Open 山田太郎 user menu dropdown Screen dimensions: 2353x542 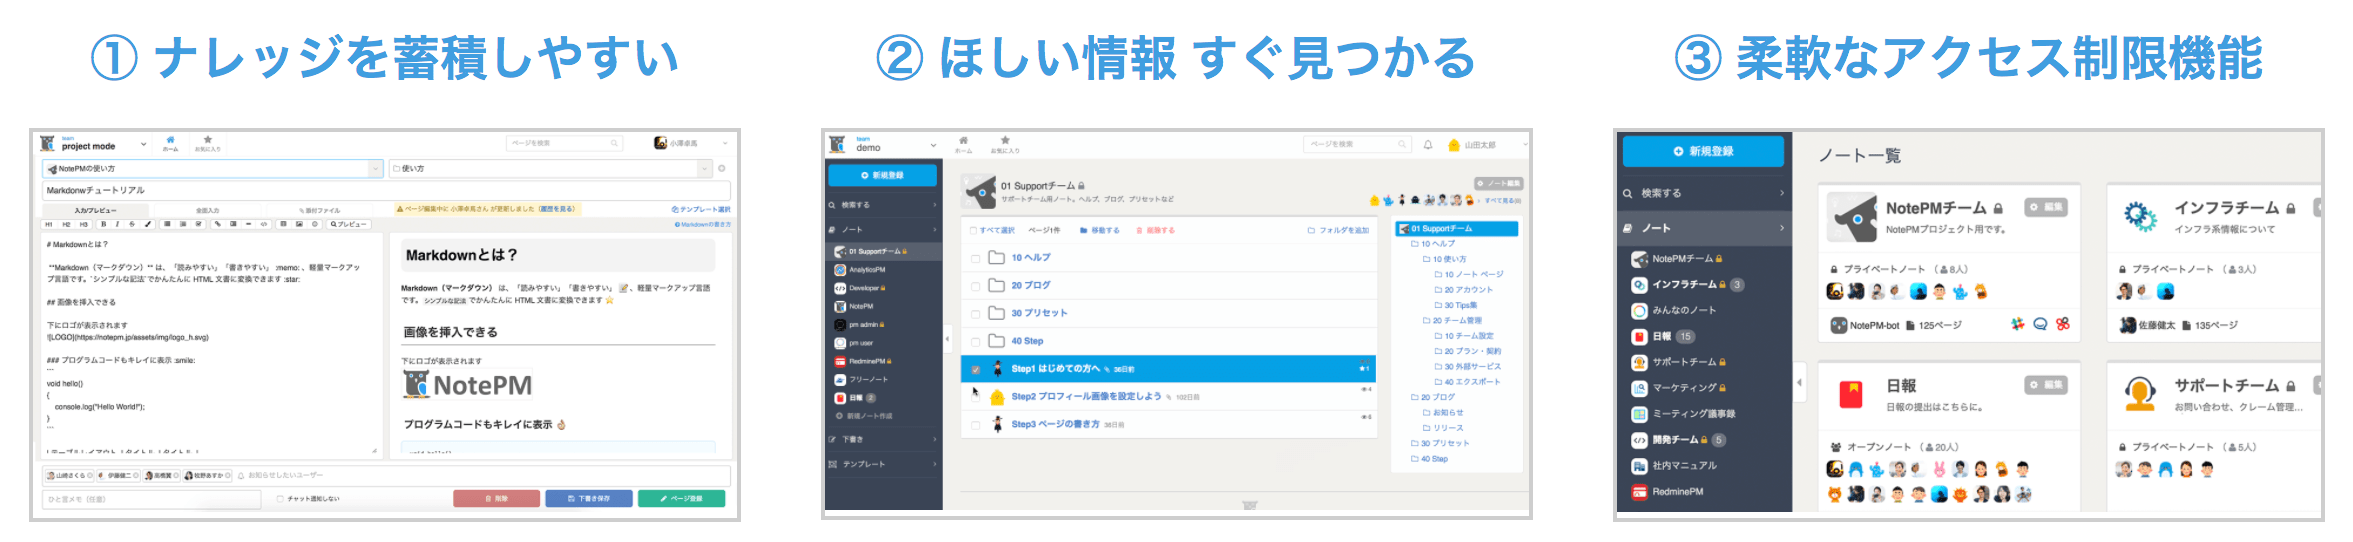point(1525,145)
